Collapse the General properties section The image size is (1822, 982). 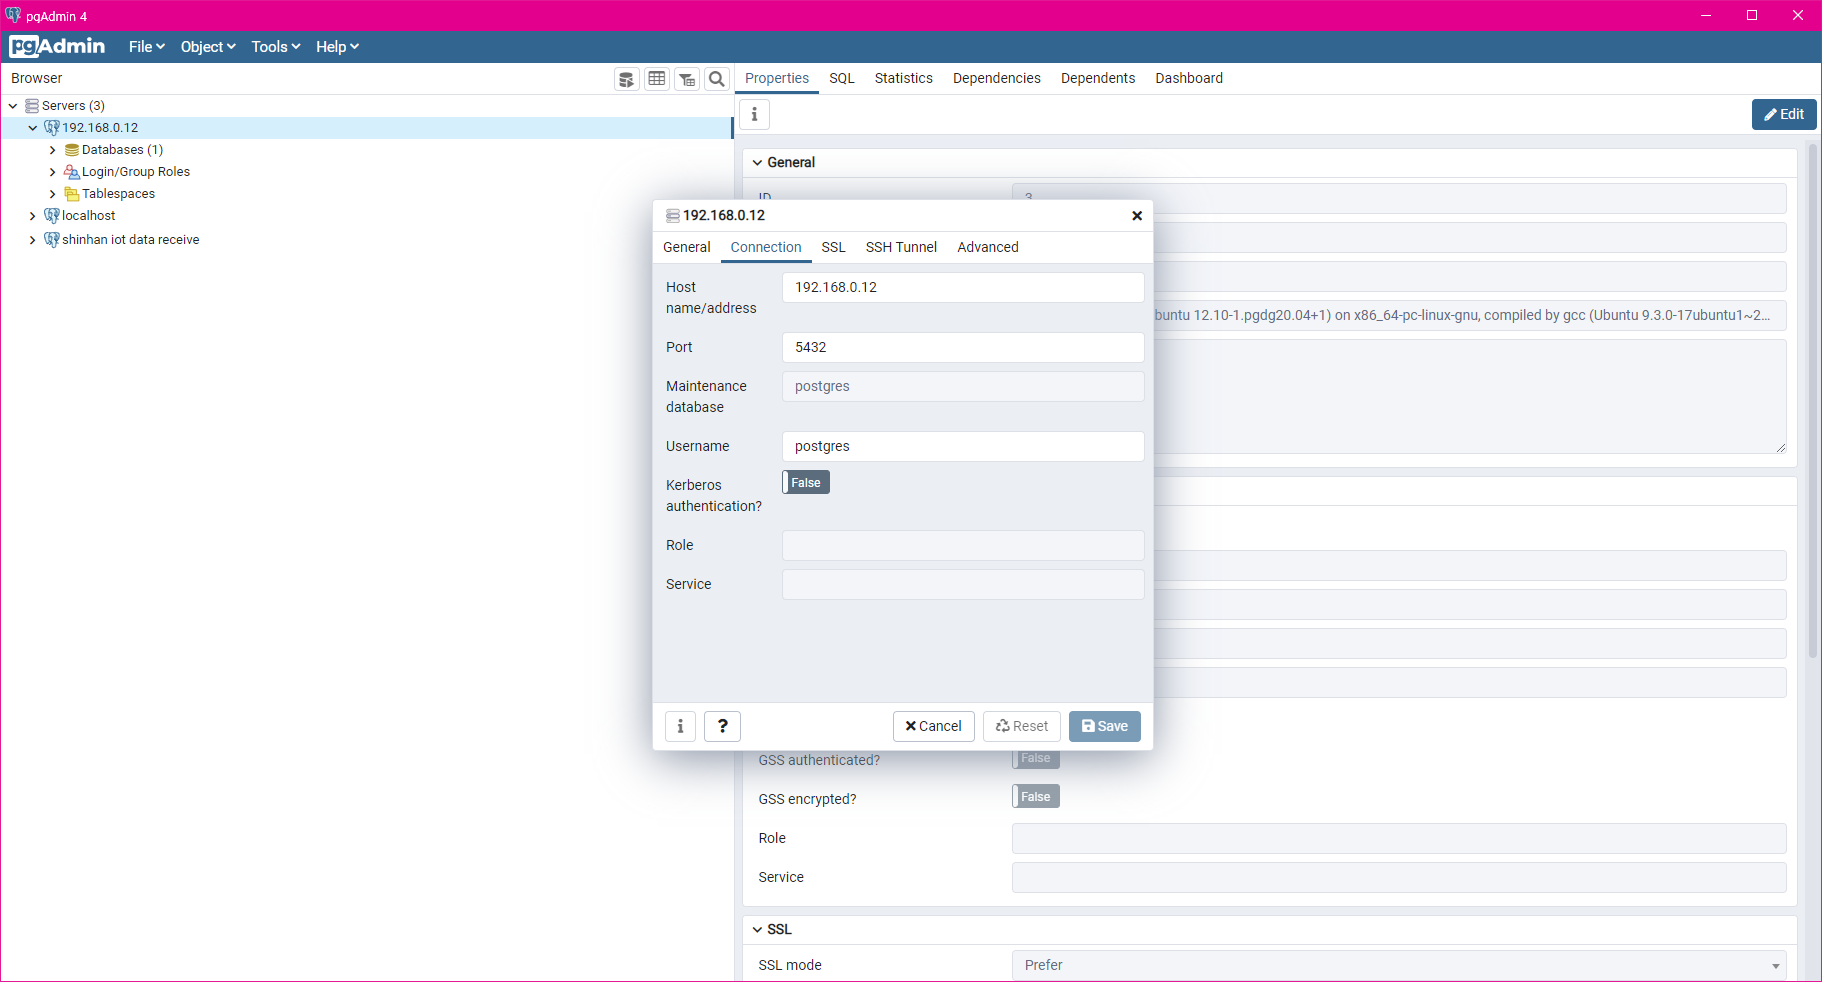click(757, 163)
